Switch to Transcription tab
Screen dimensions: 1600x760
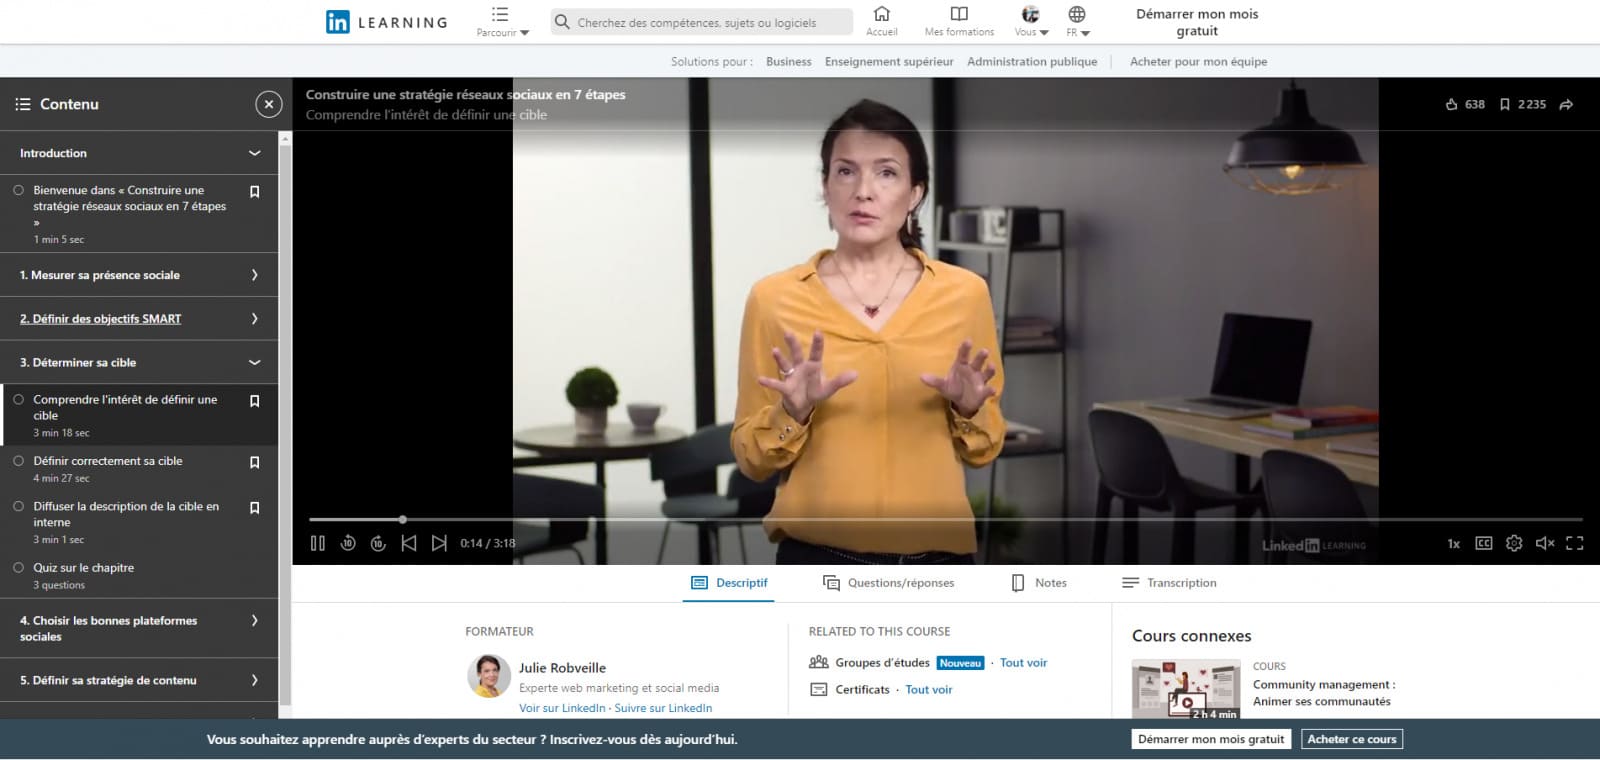pyautogui.click(x=1169, y=583)
